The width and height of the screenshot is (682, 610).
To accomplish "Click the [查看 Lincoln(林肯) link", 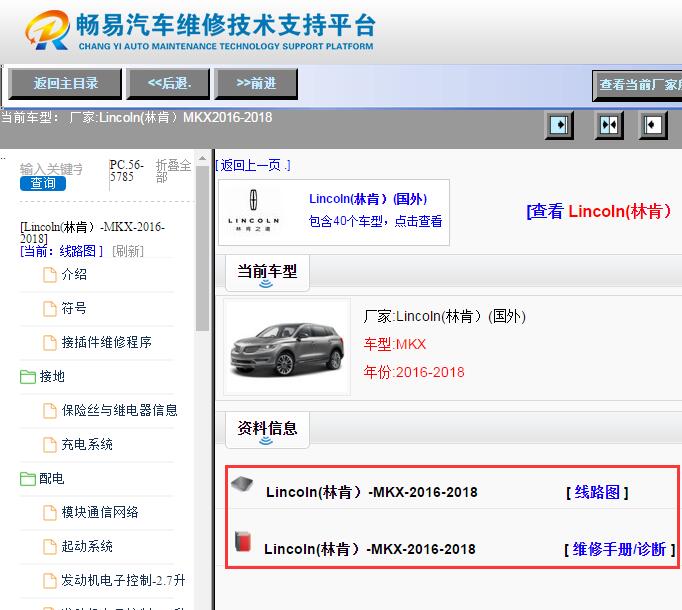I will 598,211.
